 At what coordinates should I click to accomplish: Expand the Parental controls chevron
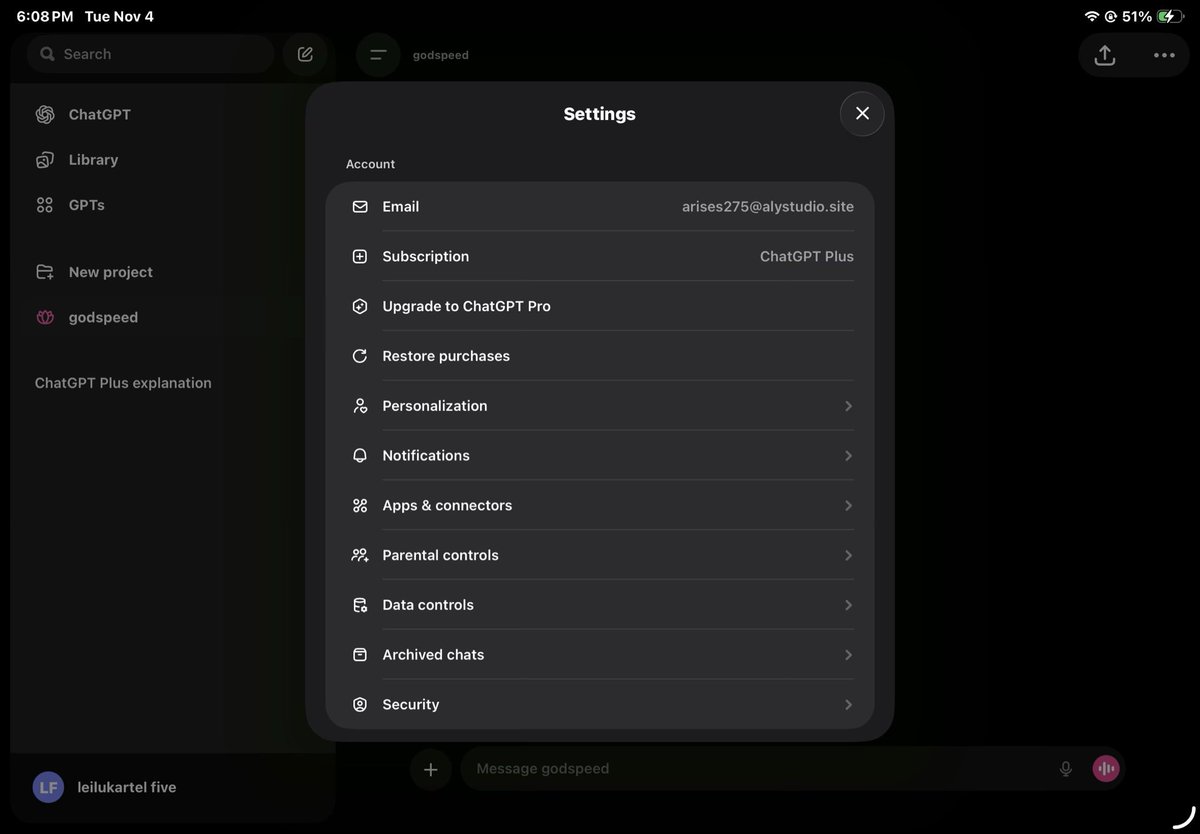848,555
